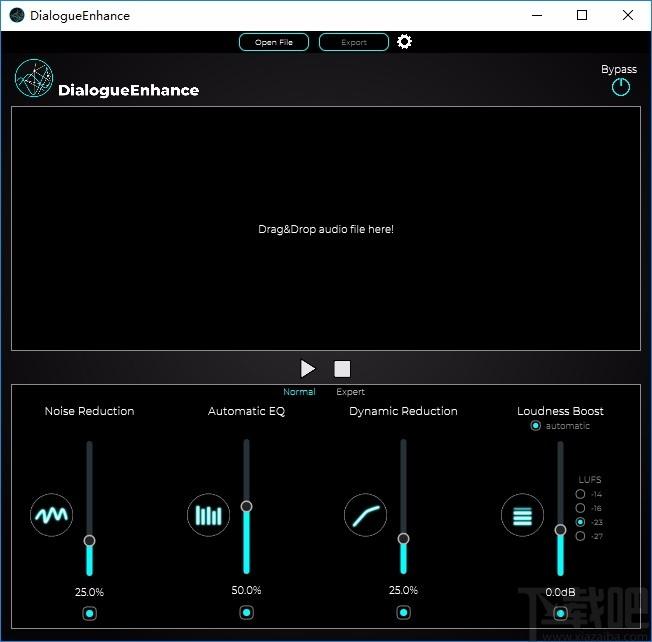Select the -14 LUFS option
This screenshot has width=652, height=642.
tap(580, 494)
